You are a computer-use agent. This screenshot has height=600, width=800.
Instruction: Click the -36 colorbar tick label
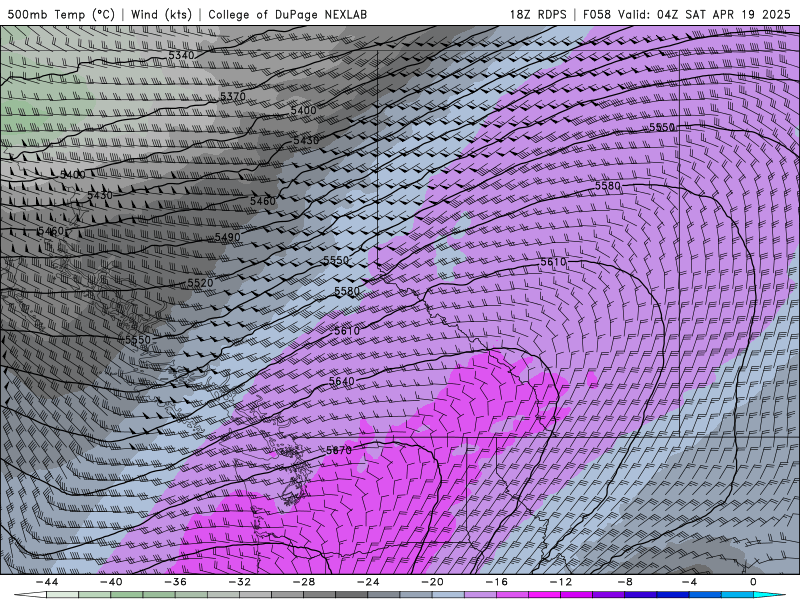[x=176, y=582]
